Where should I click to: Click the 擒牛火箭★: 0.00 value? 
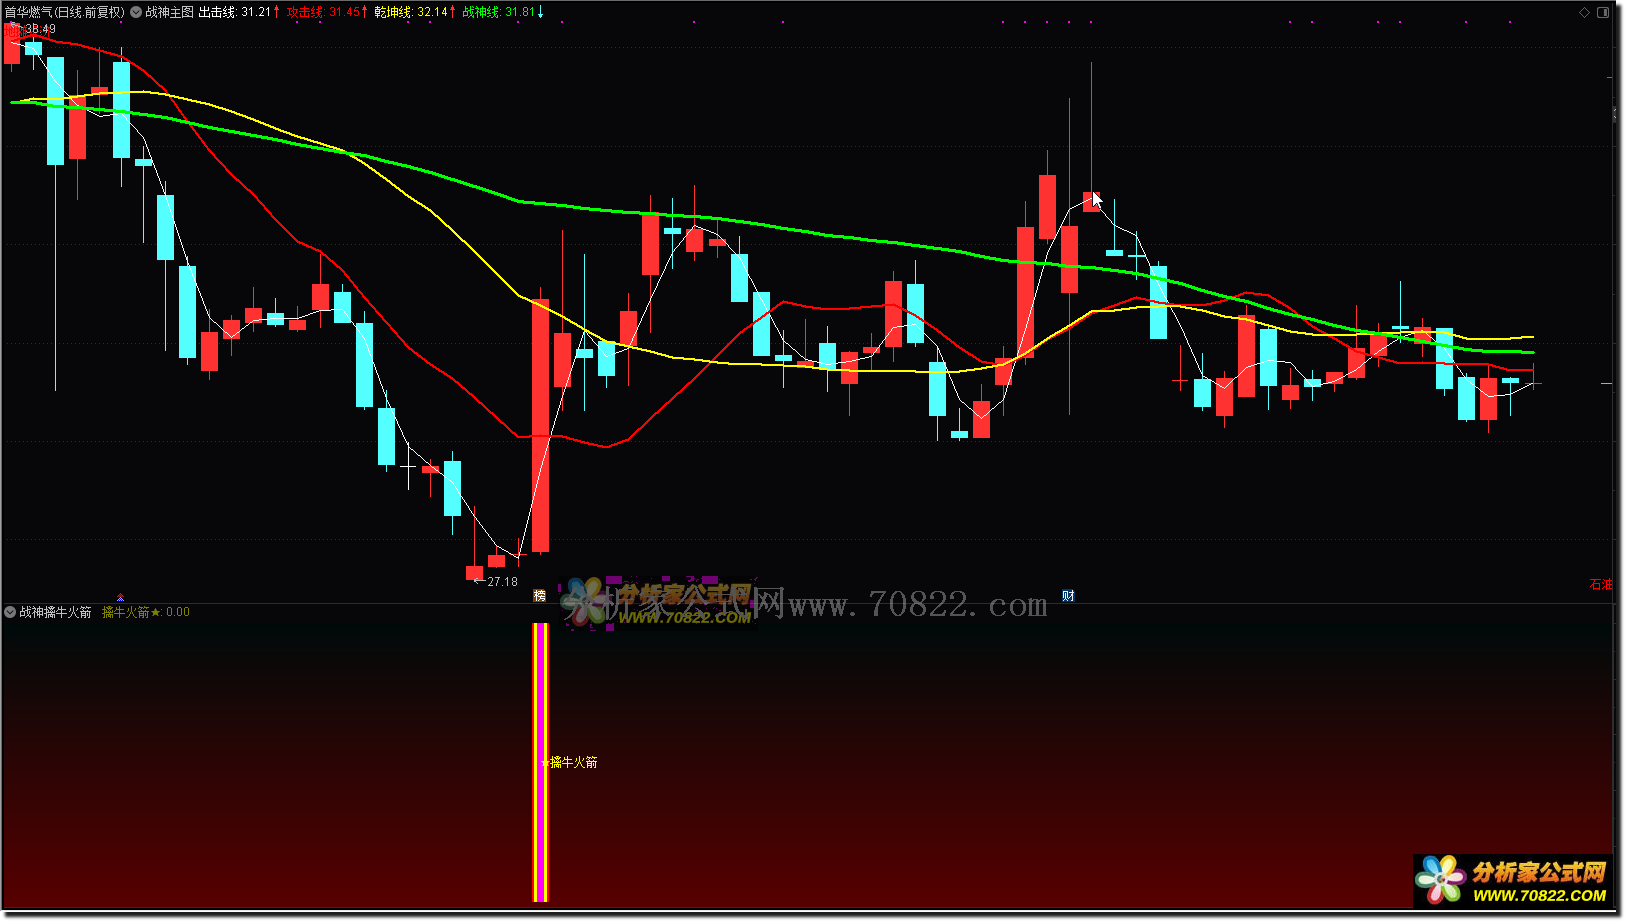(146, 612)
